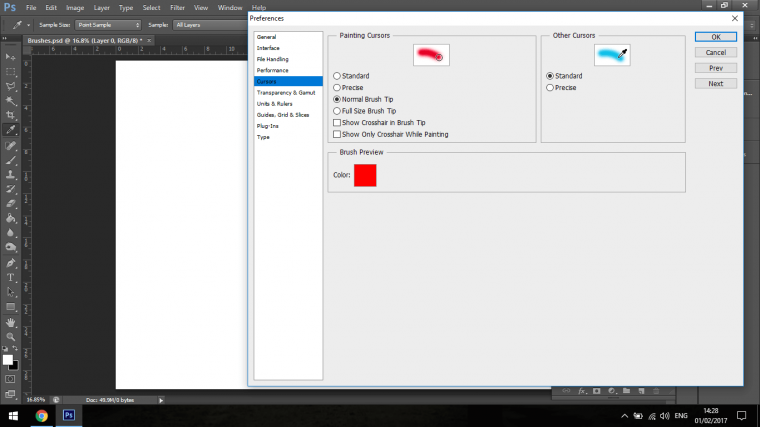760x427 pixels.
Task: Select the Path Selection tool
Action: [x=10, y=292]
